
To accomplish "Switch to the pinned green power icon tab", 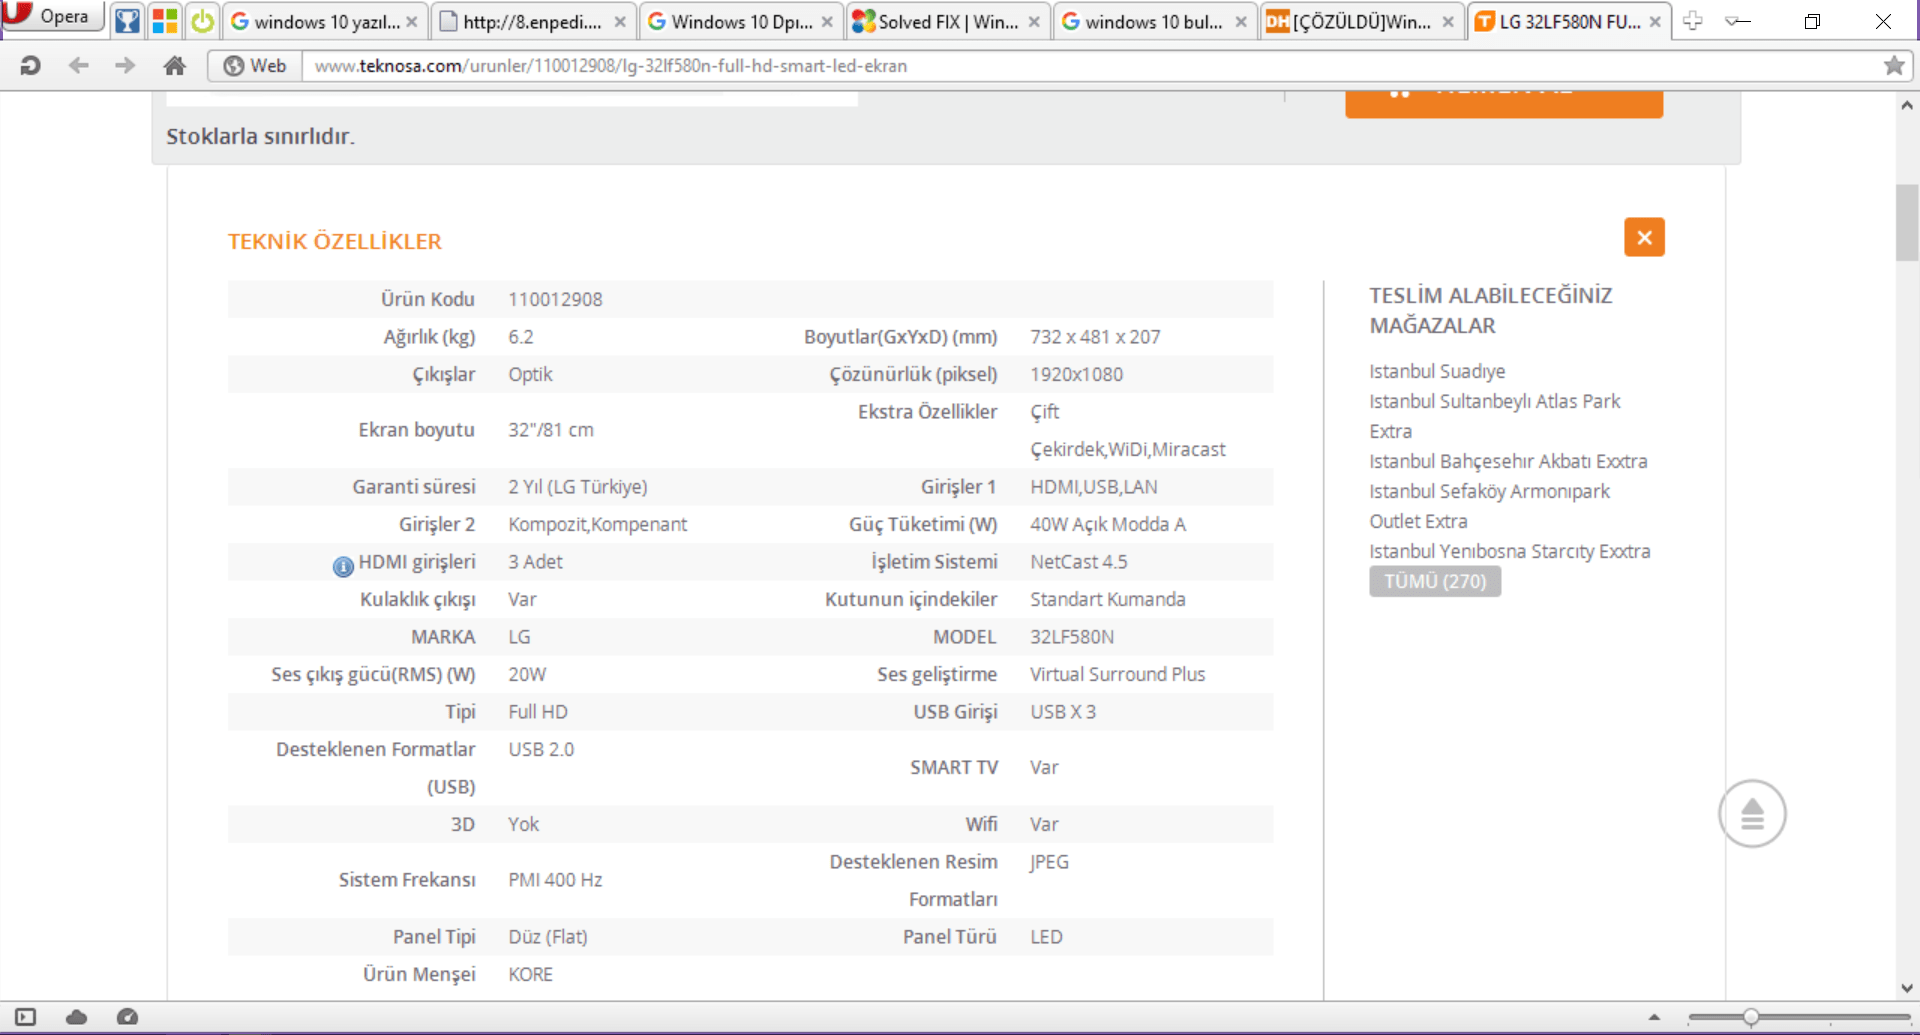I will [x=203, y=21].
